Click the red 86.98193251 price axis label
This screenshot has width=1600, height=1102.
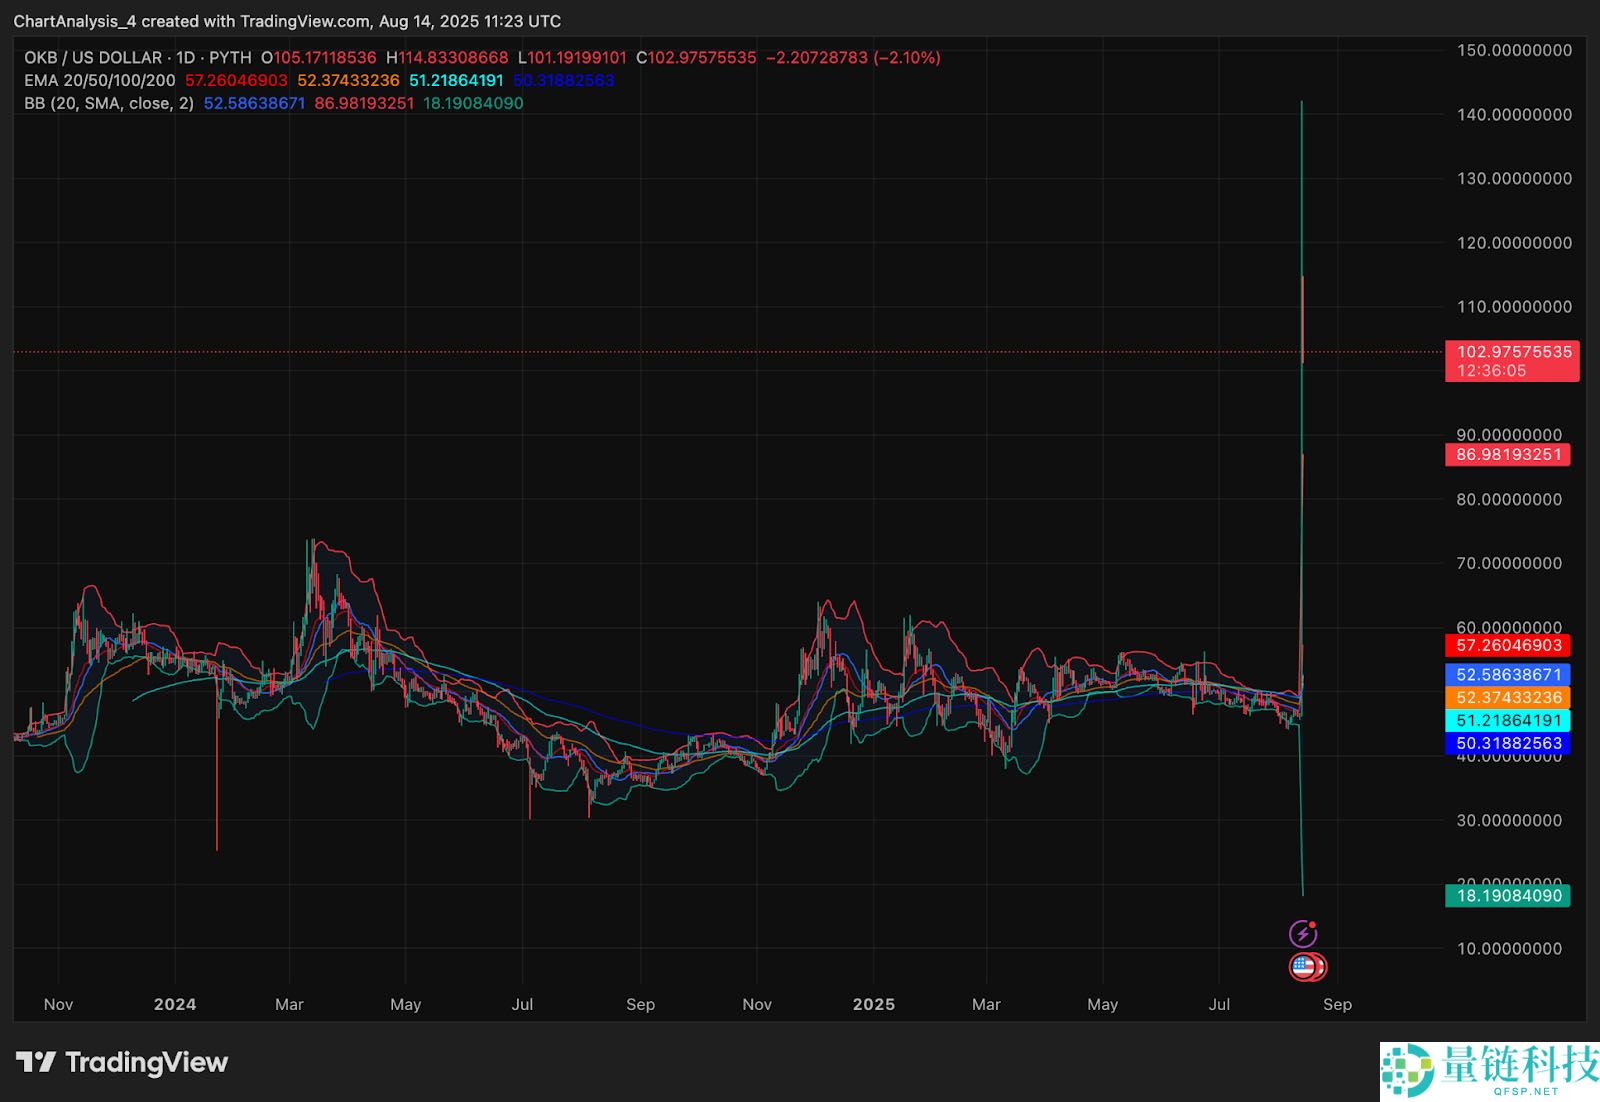click(x=1508, y=455)
